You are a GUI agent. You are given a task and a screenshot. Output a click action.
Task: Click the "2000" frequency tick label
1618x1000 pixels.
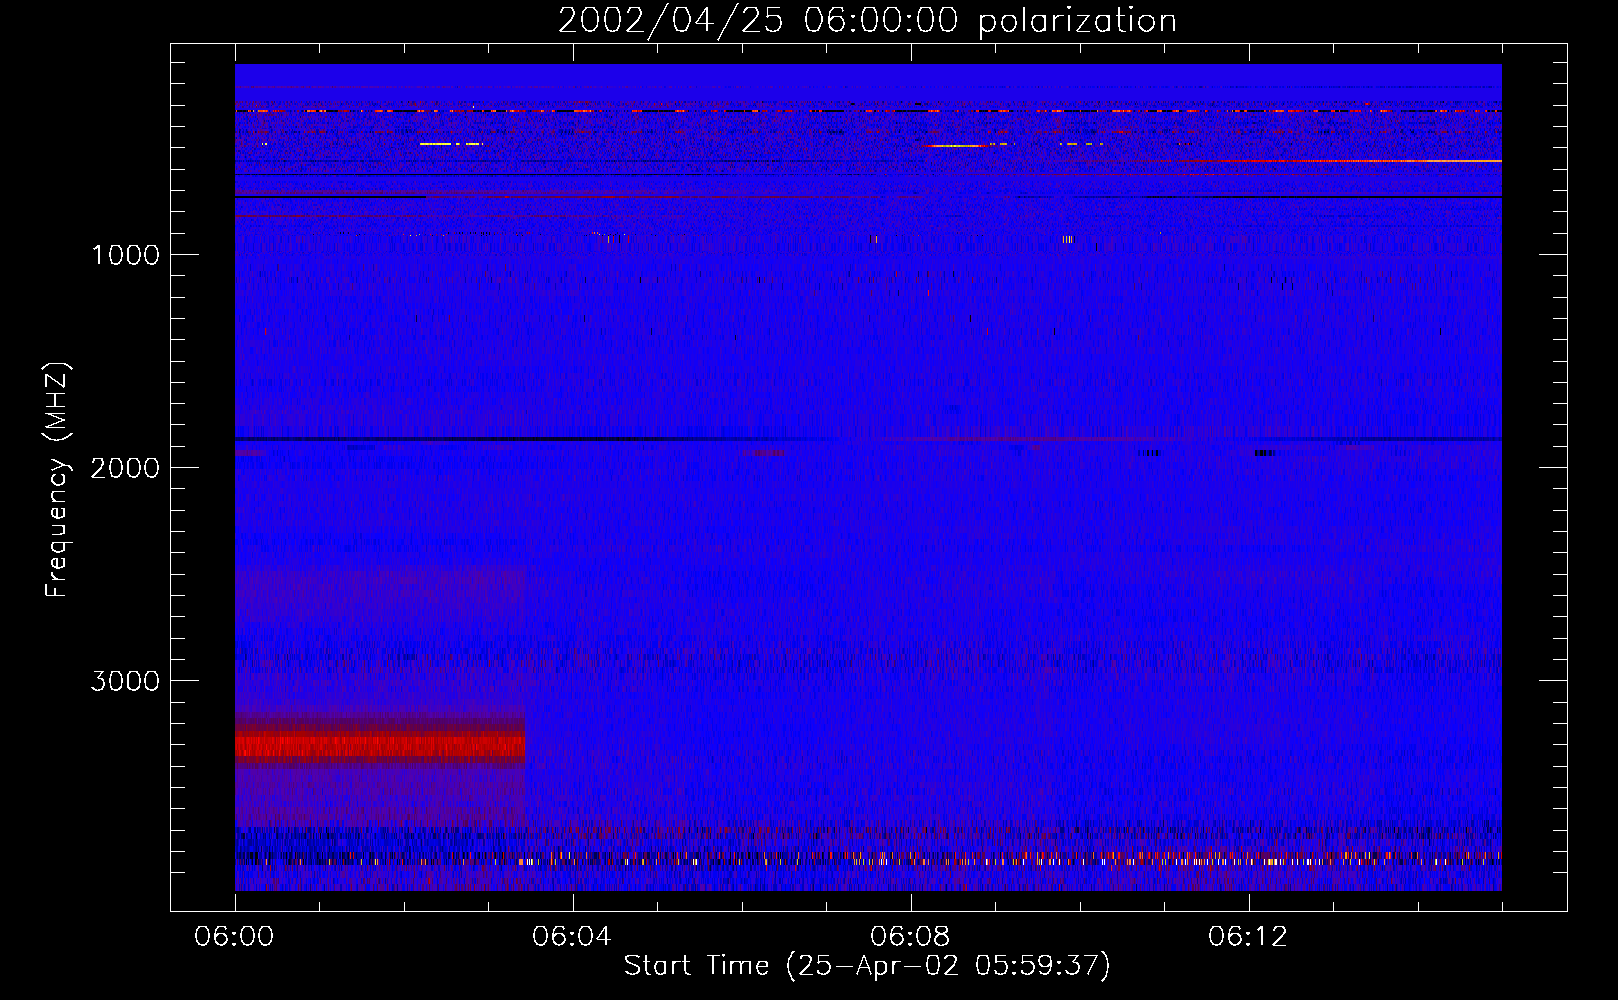[125, 468]
